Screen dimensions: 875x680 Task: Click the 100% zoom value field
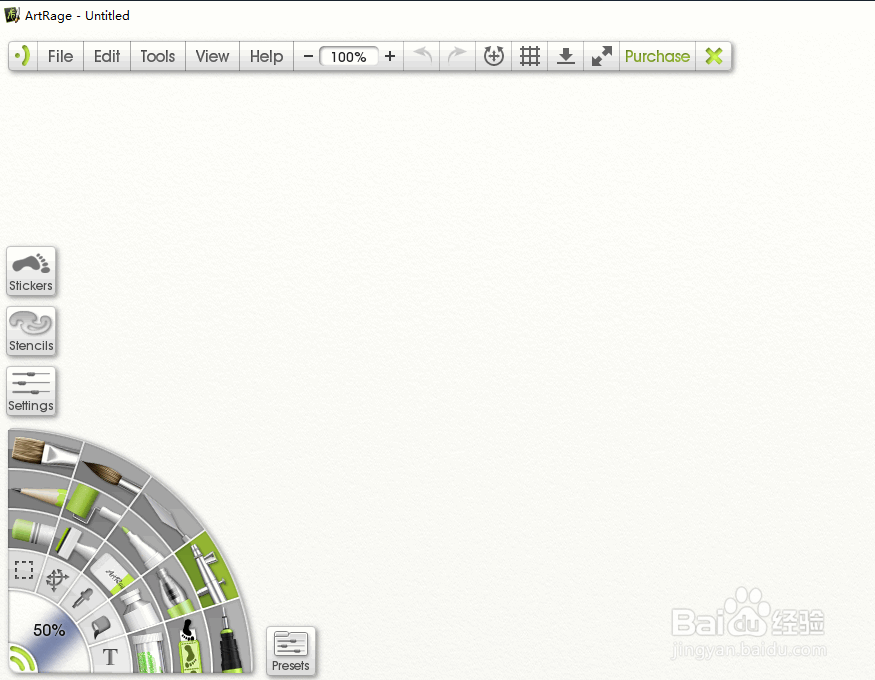tap(349, 56)
